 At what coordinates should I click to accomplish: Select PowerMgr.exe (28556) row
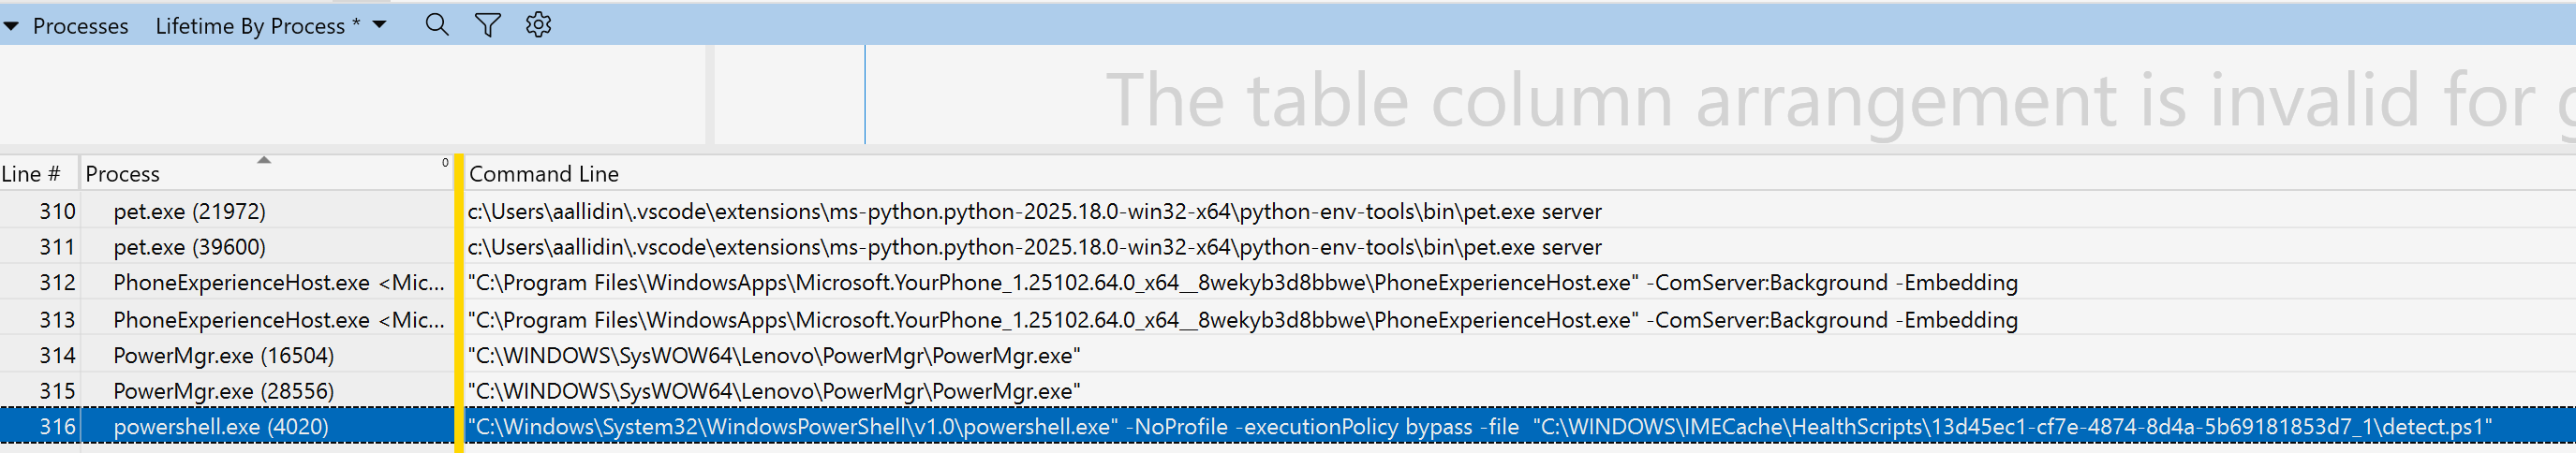click(223, 391)
